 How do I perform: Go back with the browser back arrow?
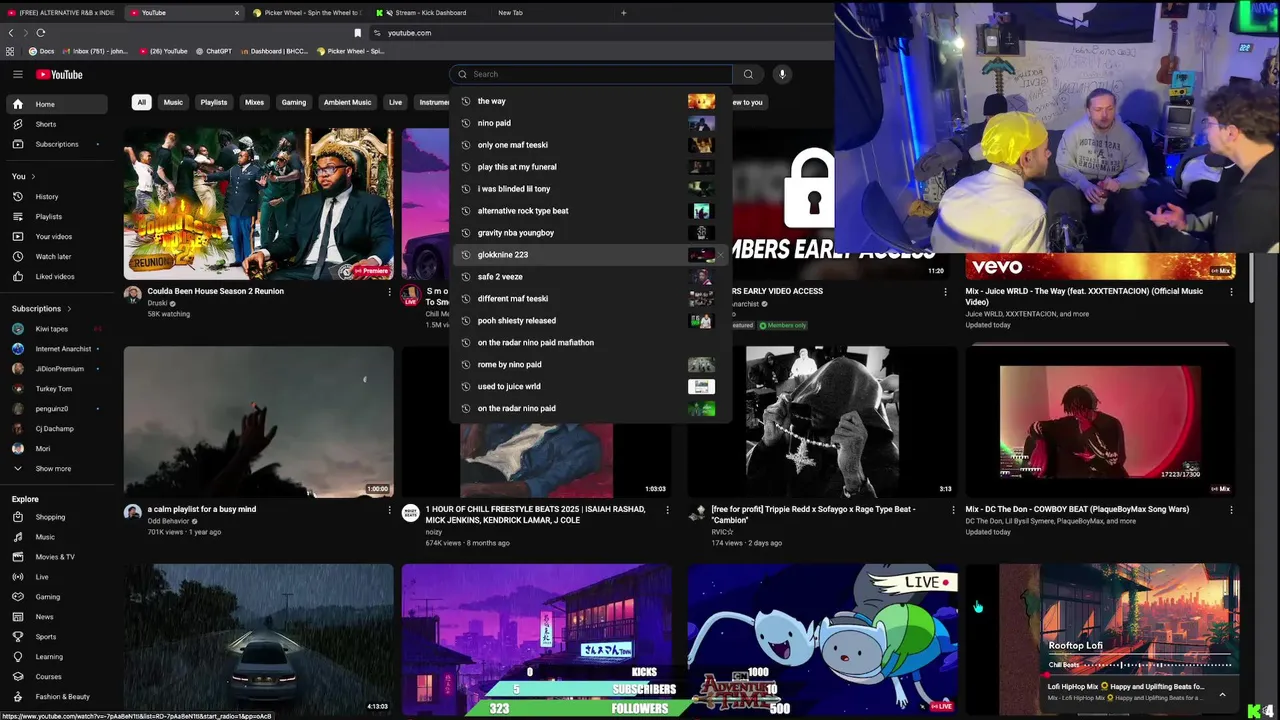point(11,33)
